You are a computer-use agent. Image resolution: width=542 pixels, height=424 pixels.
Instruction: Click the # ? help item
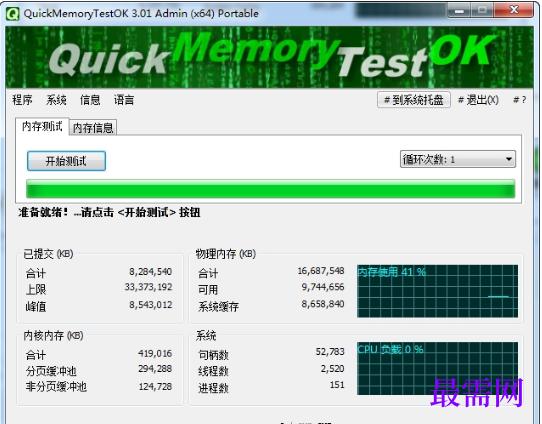[x=520, y=100]
